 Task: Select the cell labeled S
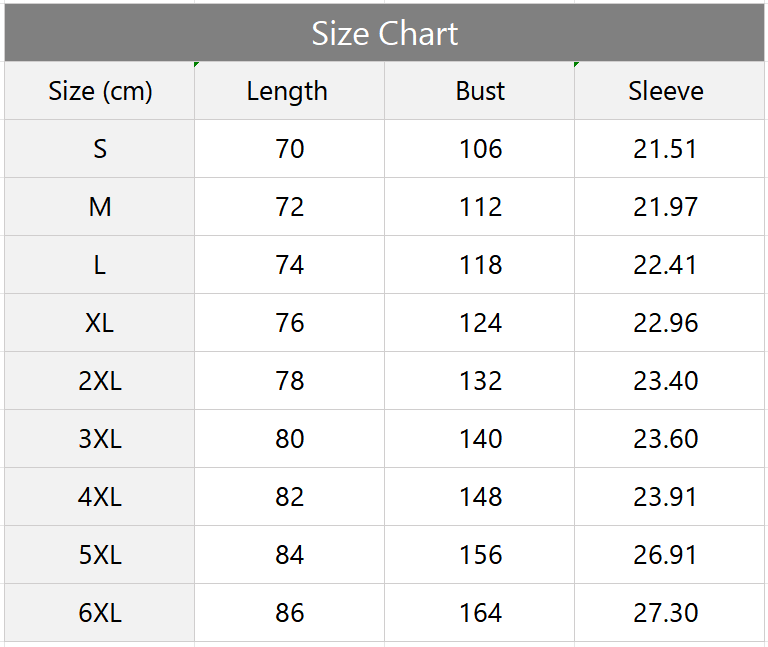(x=100, y=149)
